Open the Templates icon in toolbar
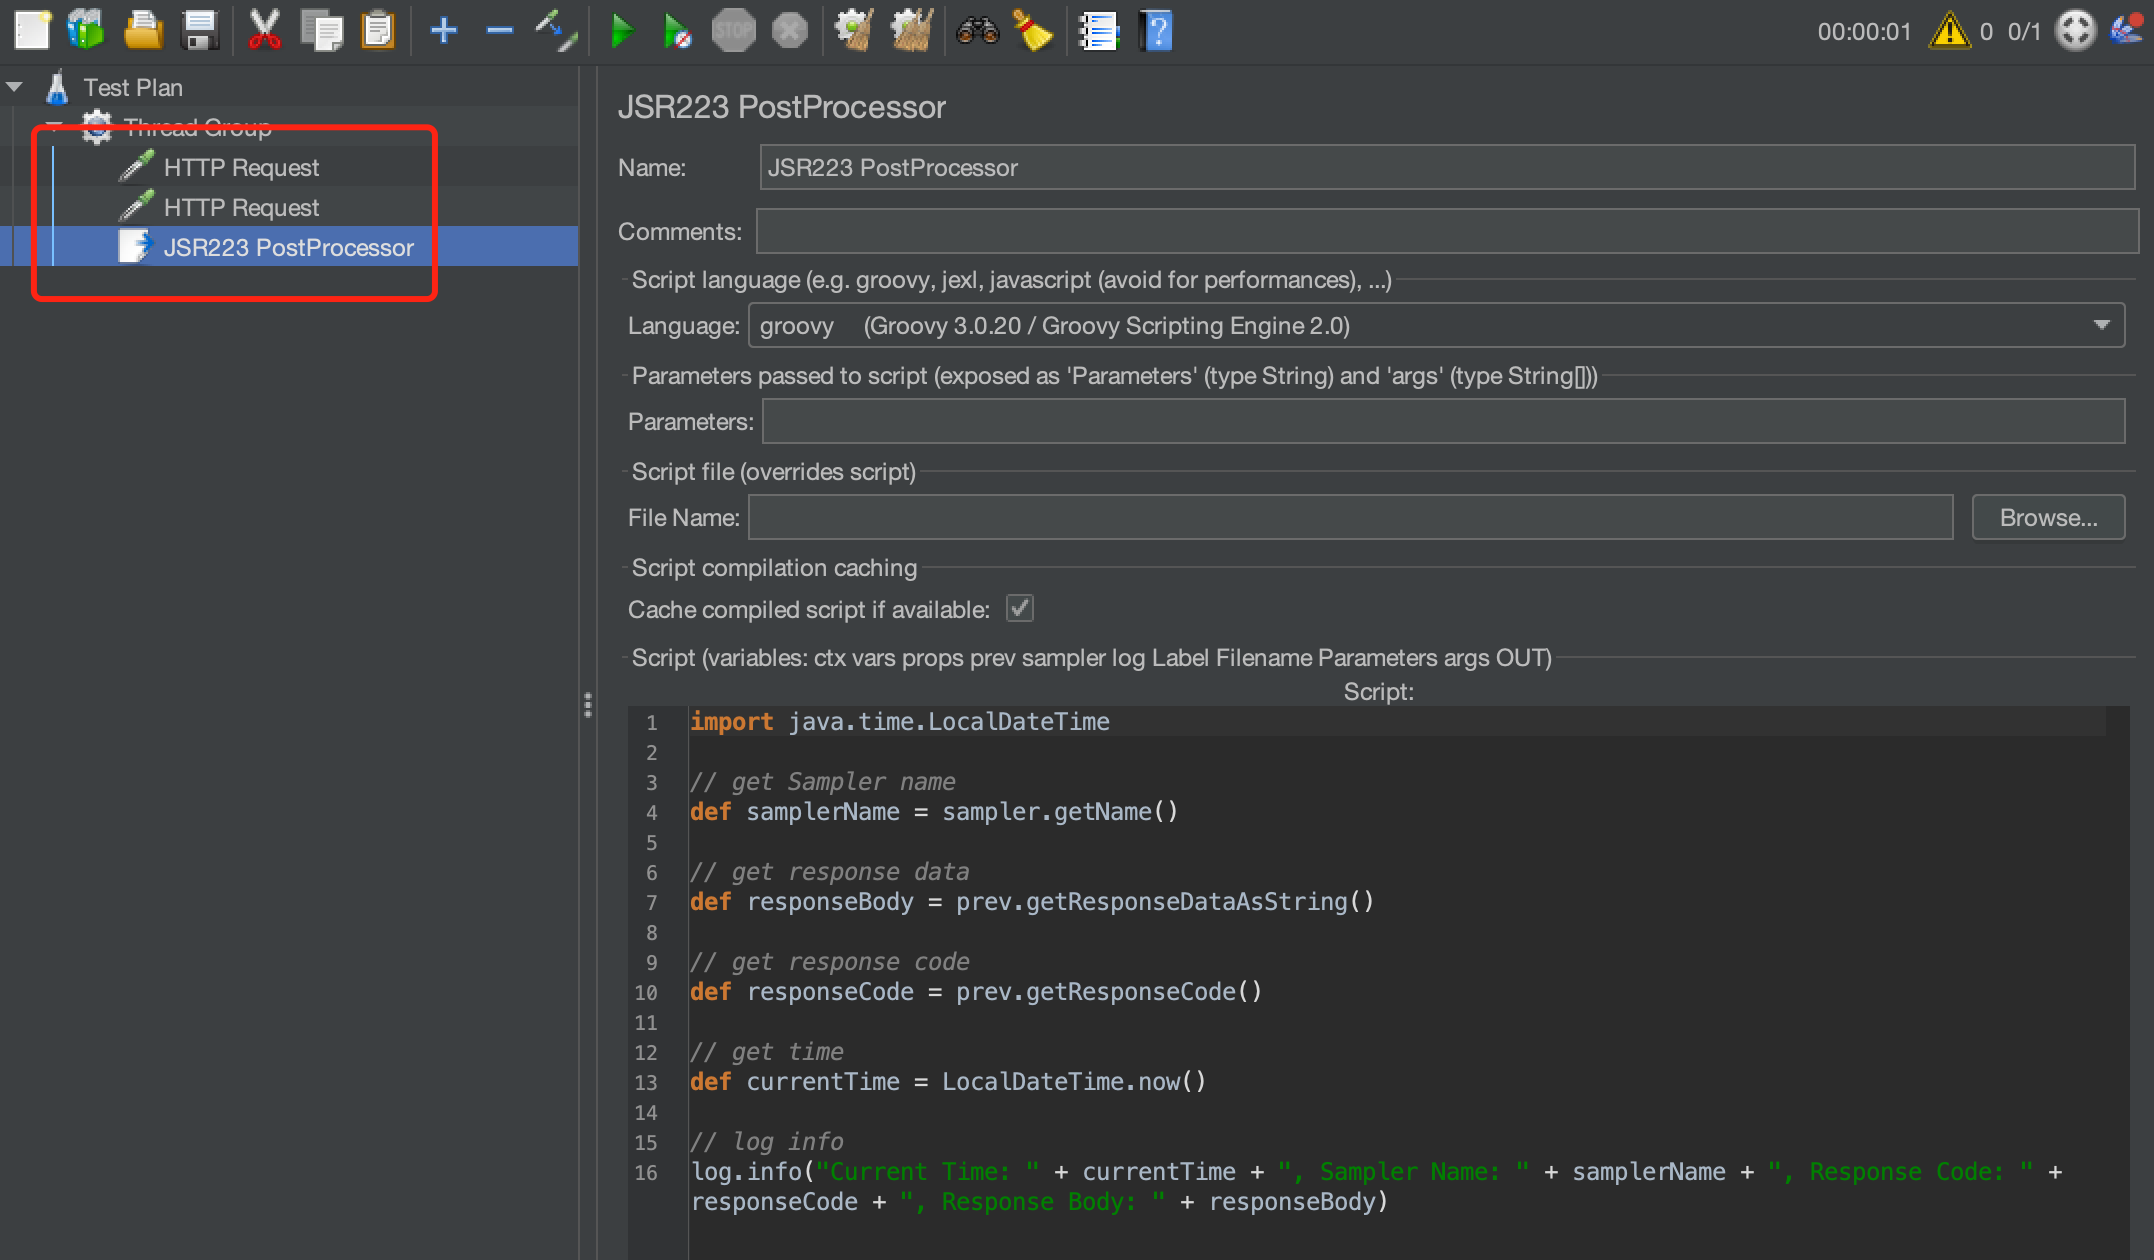Image resolution: width=2154 pixels, height=1260 pixels. pos(87,30)
